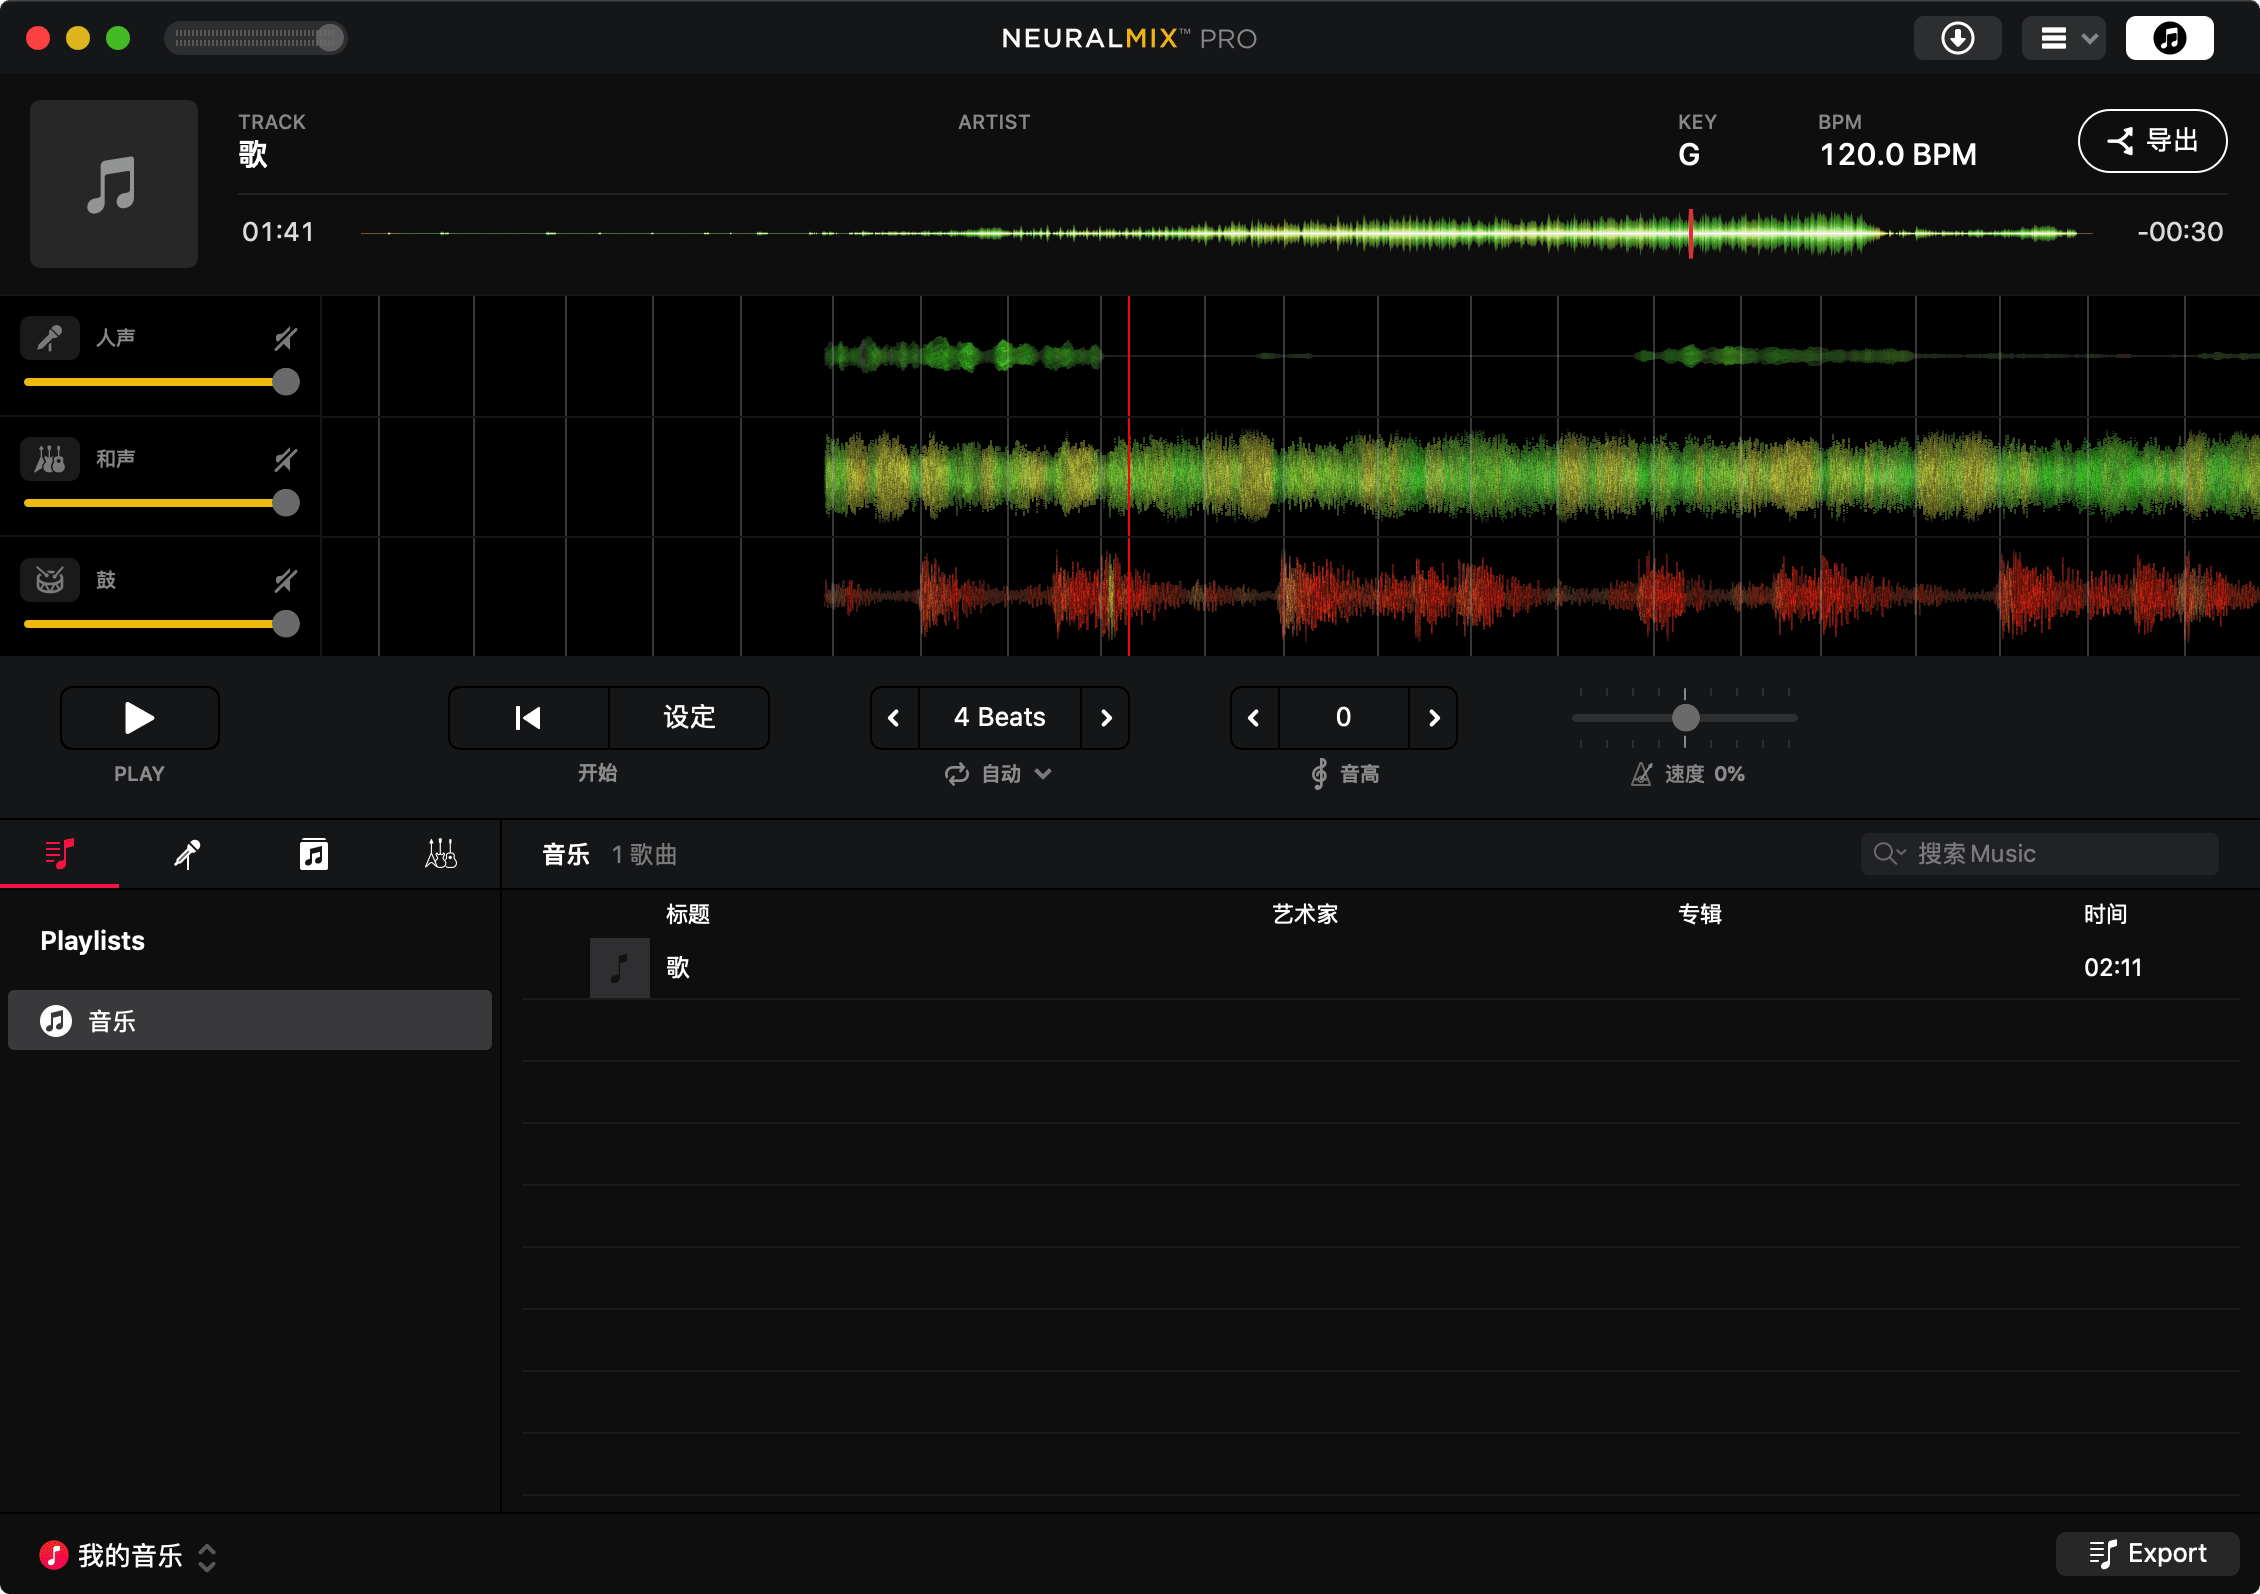The image size is (2260, 1594).
Task: Select the 音乐 playlist in sidebar
Action: [250, 1020]
